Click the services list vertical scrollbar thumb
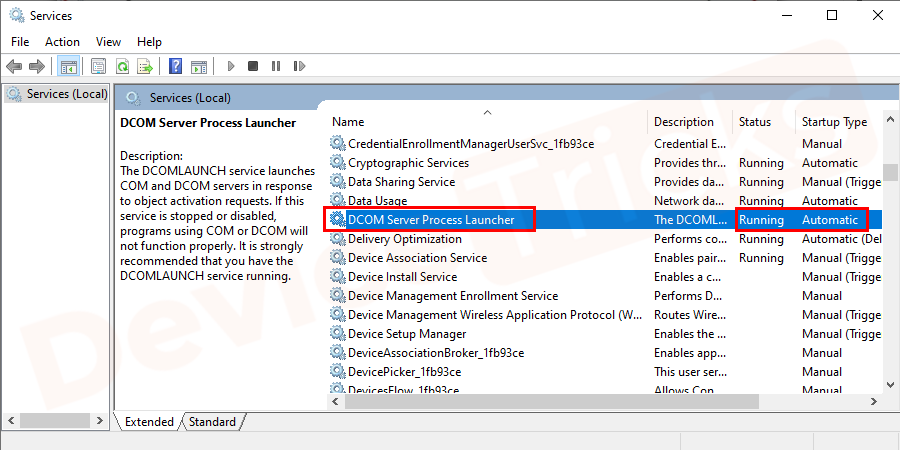Image resolution: width=900 pixels, height=450 pixels. click(x=891, y=171)
